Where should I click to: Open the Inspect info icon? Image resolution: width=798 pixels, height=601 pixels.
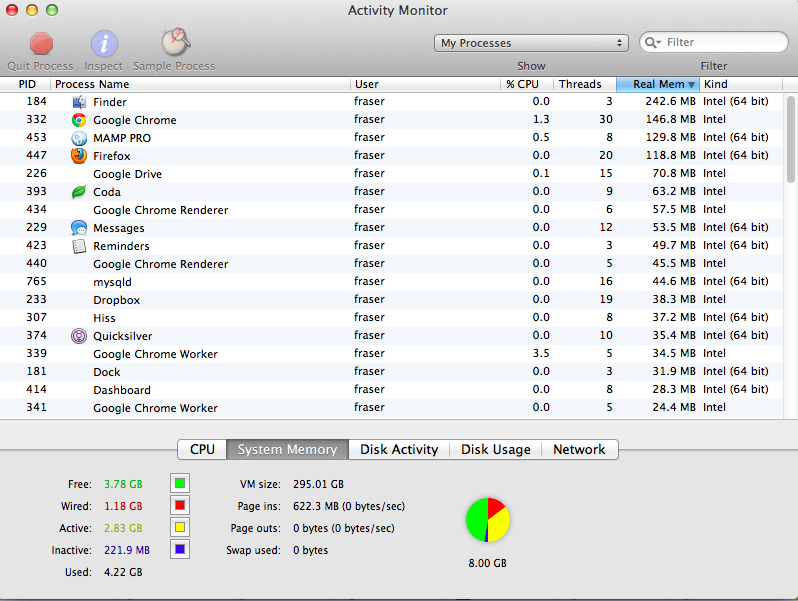[x=104, y=43]
